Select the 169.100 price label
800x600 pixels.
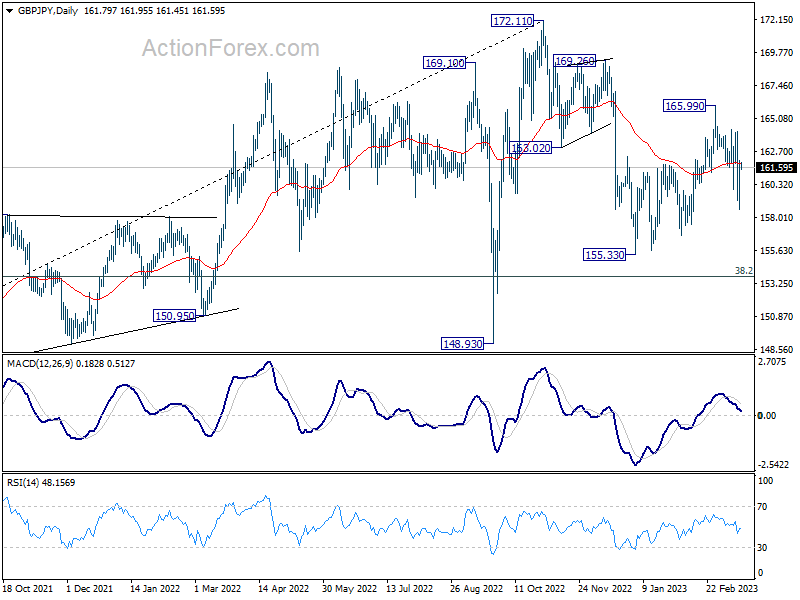pos(444,63)
